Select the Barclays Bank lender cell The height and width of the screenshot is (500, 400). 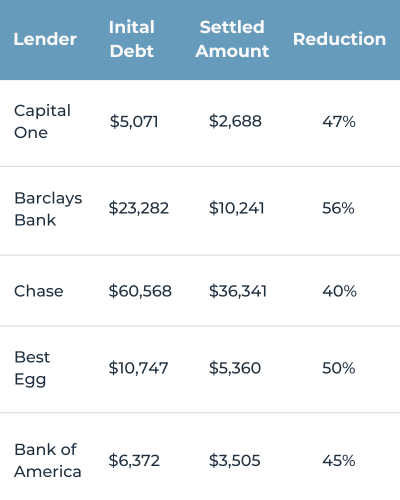[48, 209]
